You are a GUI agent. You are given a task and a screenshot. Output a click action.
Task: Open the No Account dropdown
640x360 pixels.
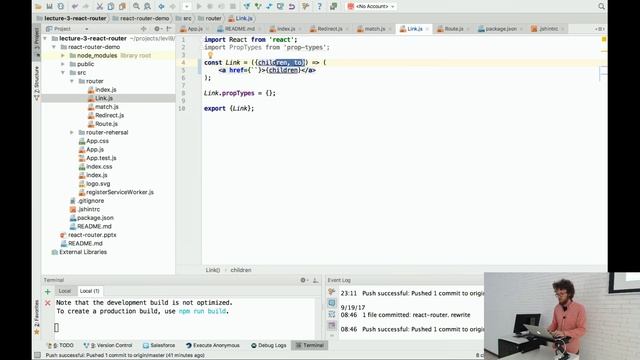[x=371, y=6]
